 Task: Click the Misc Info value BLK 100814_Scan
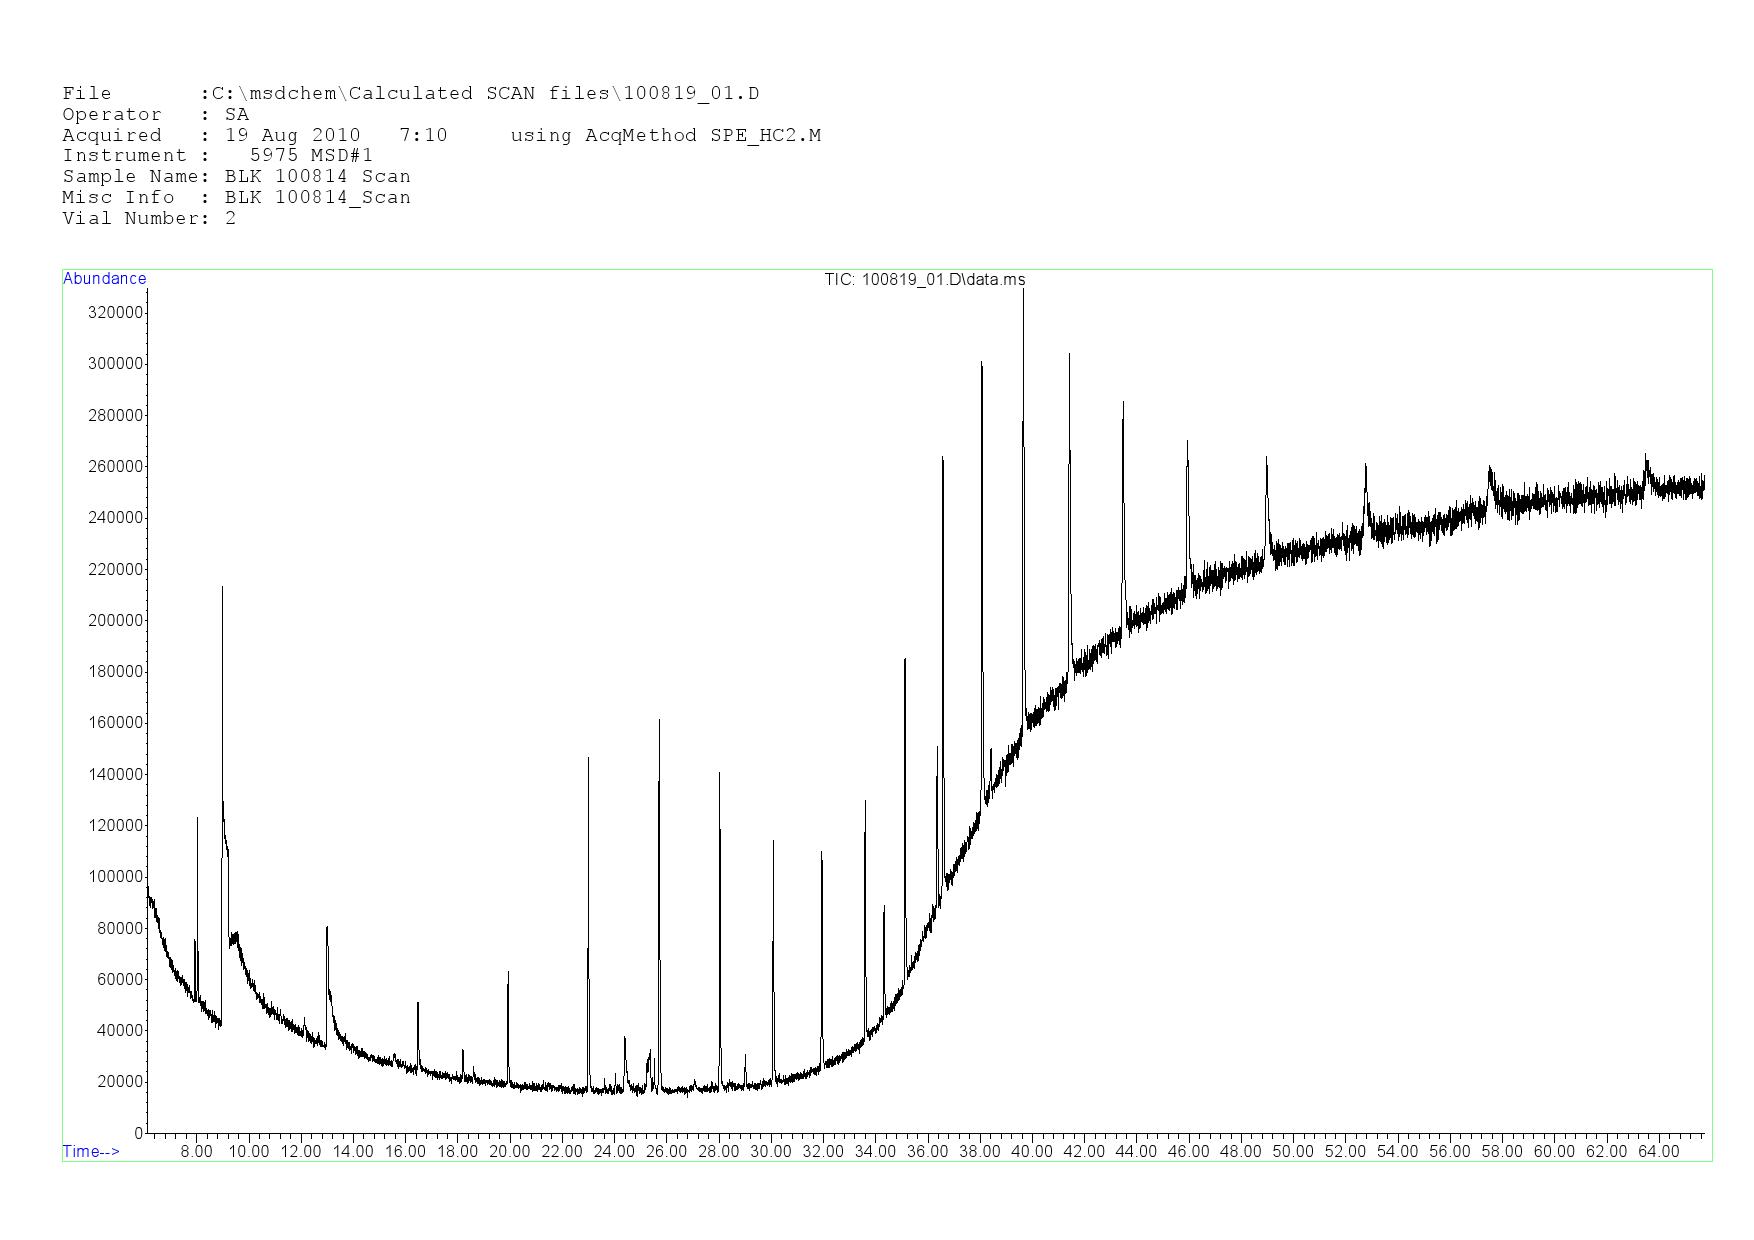pyautogui.click(x=317, y=198)
